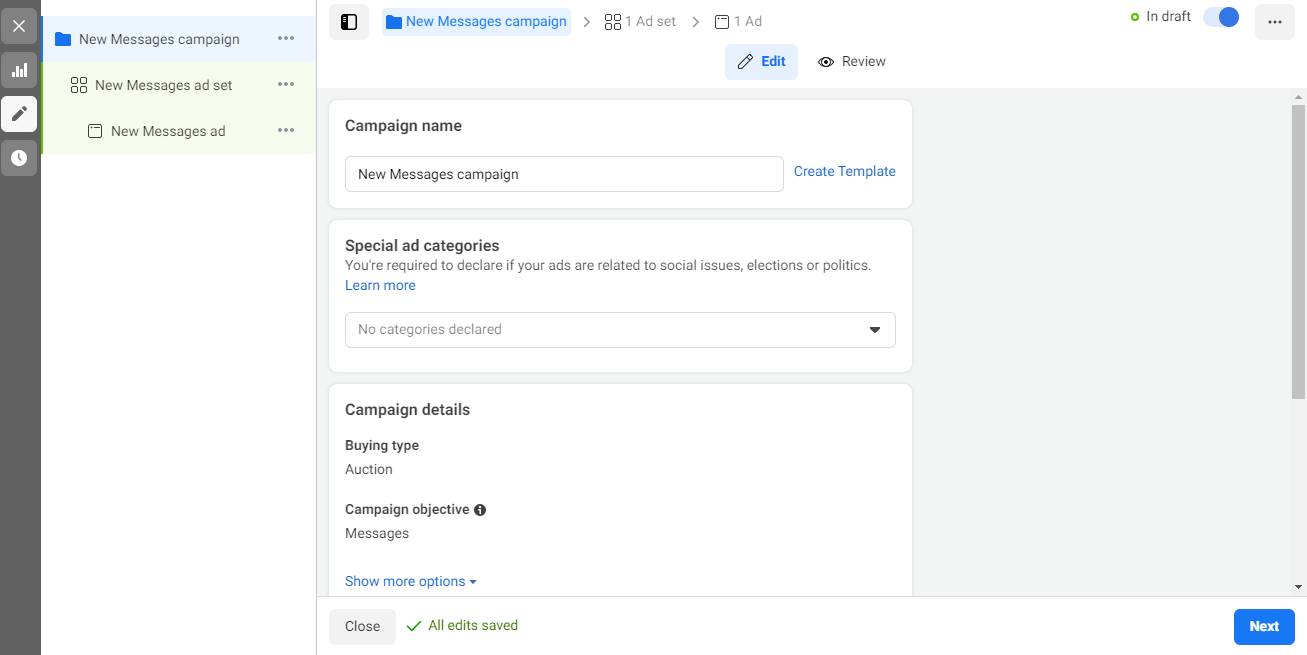
Task: Switch to the Review tab
Action: (x=851, y=61)
